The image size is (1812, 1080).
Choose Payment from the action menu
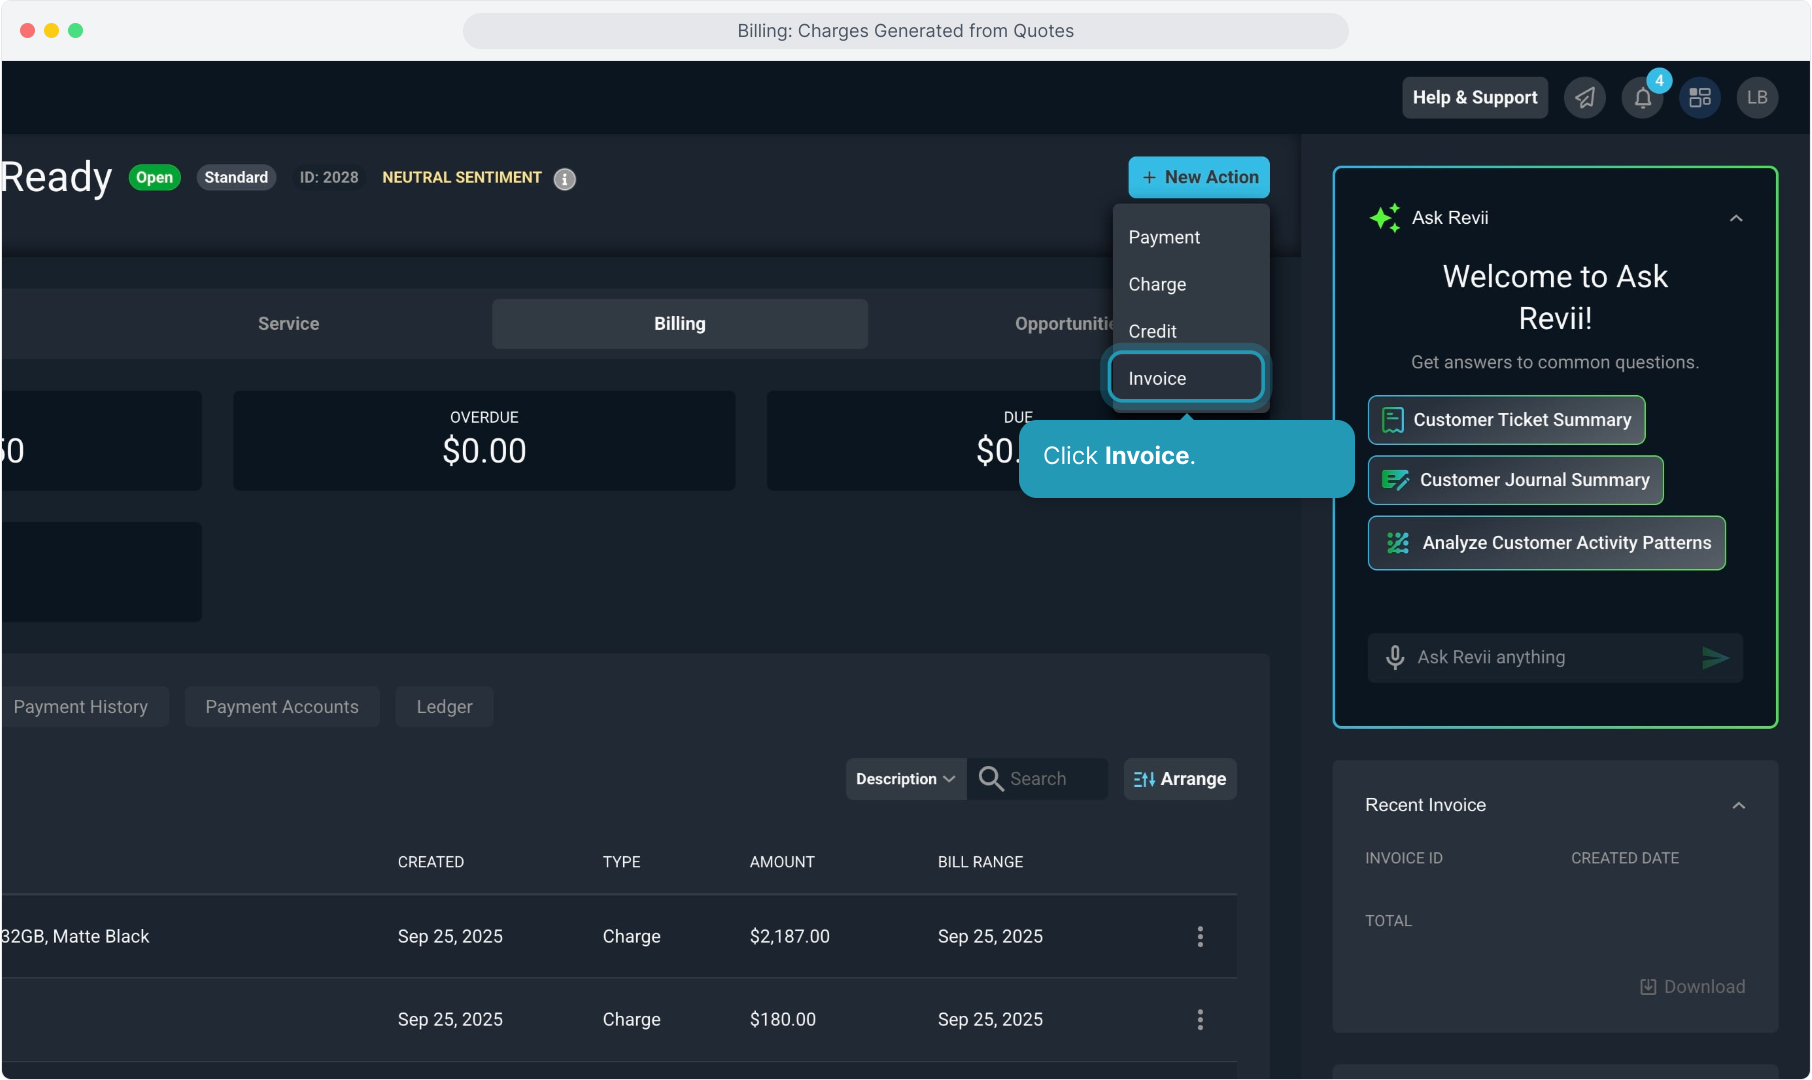point(1164,237)
